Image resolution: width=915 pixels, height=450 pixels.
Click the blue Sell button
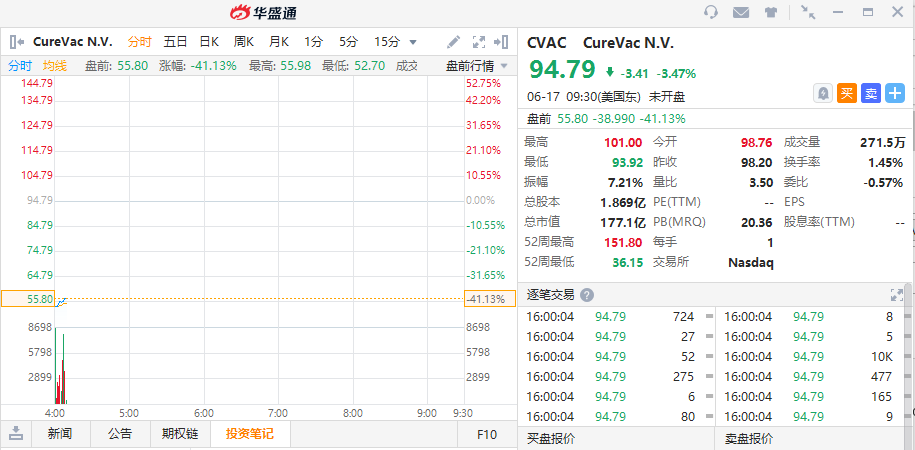871,93
